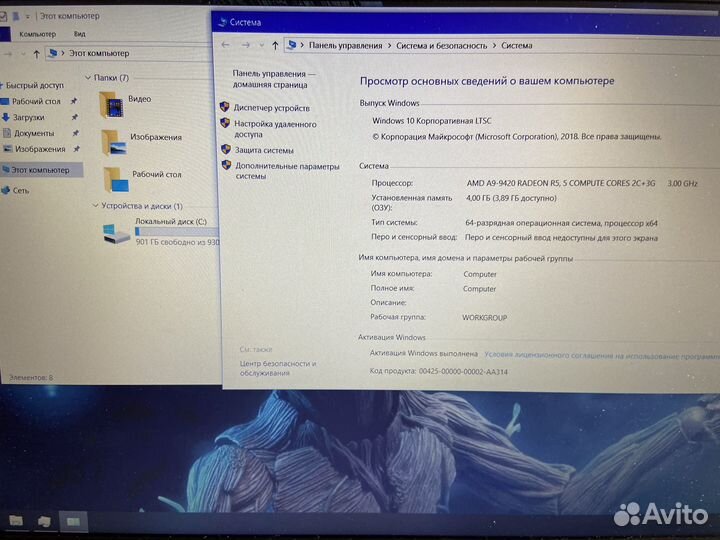Screen dimensions: 720x540
Task: Select the Видео folder icon
Action: click(x=111, y=105)
